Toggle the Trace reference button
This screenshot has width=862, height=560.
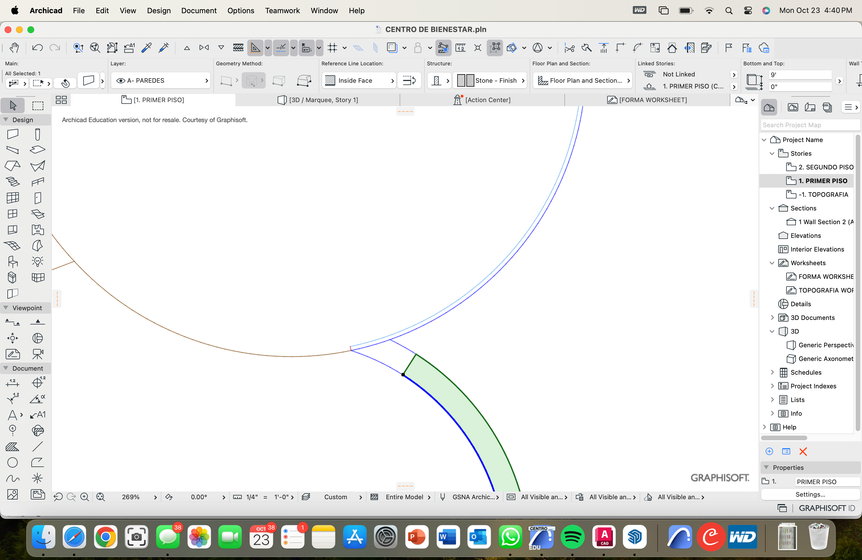pyautogui.click(x=391, y=48)
